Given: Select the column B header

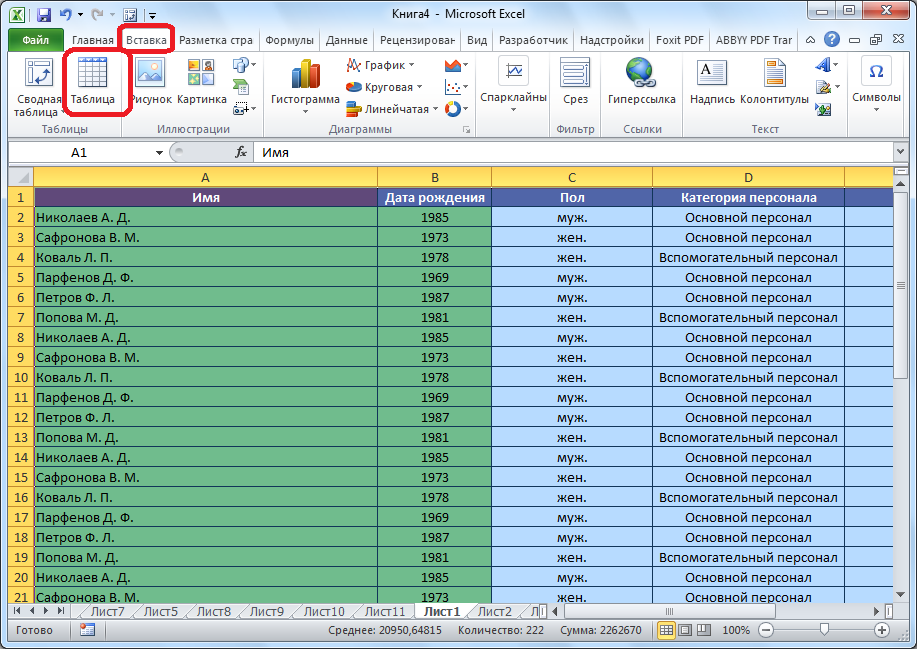Looking at the screenshot, I should tap(435, 177).
